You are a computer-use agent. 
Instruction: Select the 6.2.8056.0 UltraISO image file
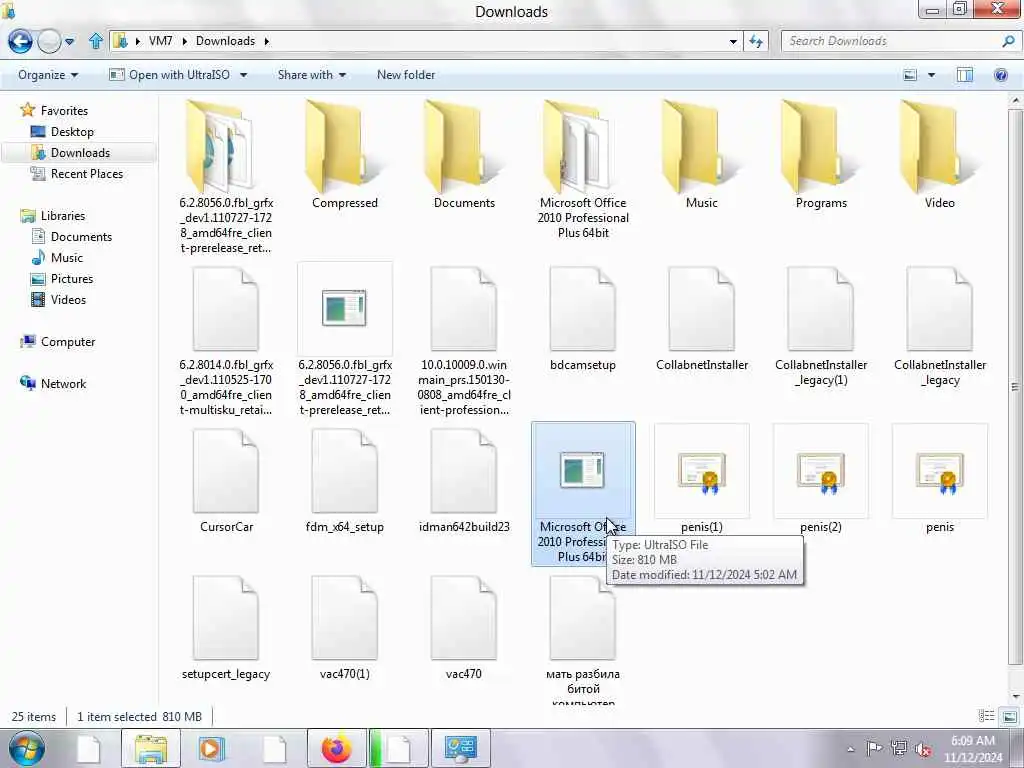(x=345, y=340)
